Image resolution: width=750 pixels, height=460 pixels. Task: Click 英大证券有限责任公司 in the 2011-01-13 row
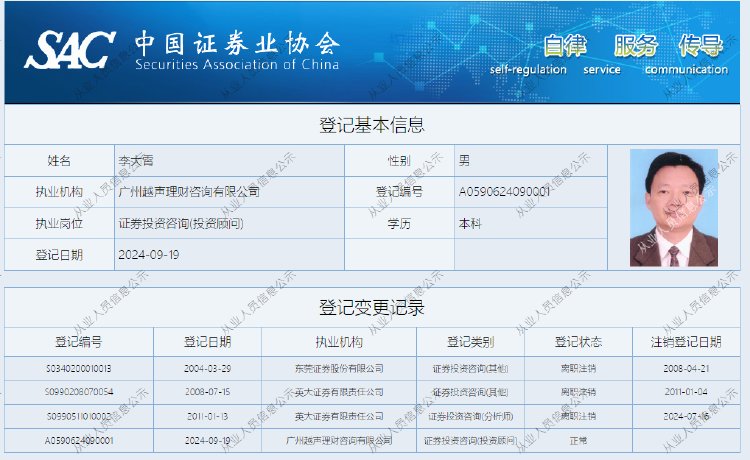coord(339,416)
